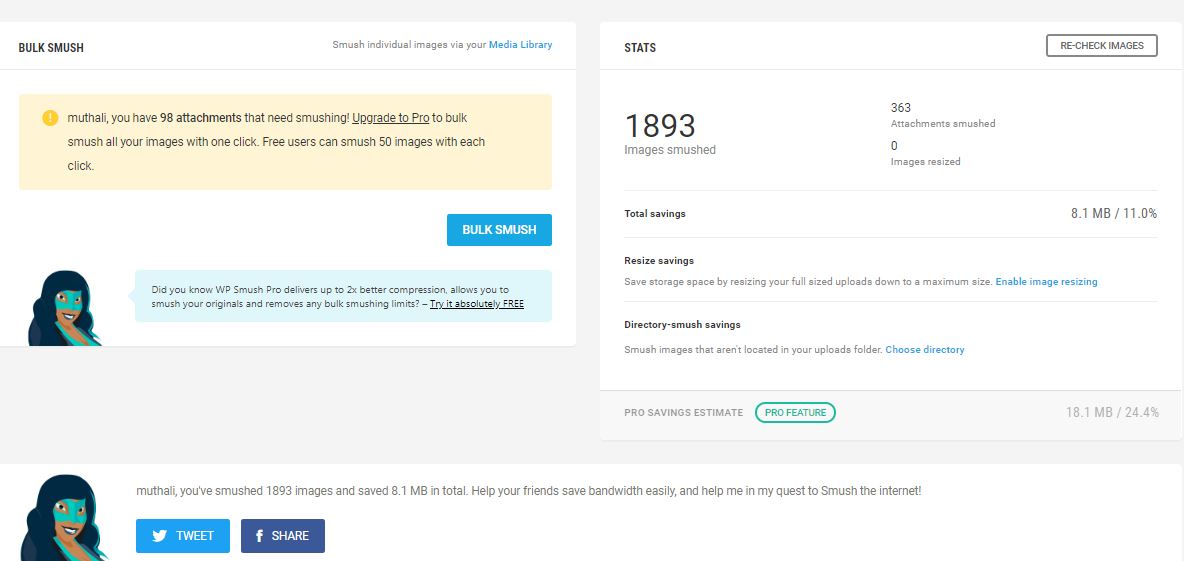This screenshot has width=1184, height=561.
Task: Follow the Upgrade to Pro link
Action: pos(390,118)
